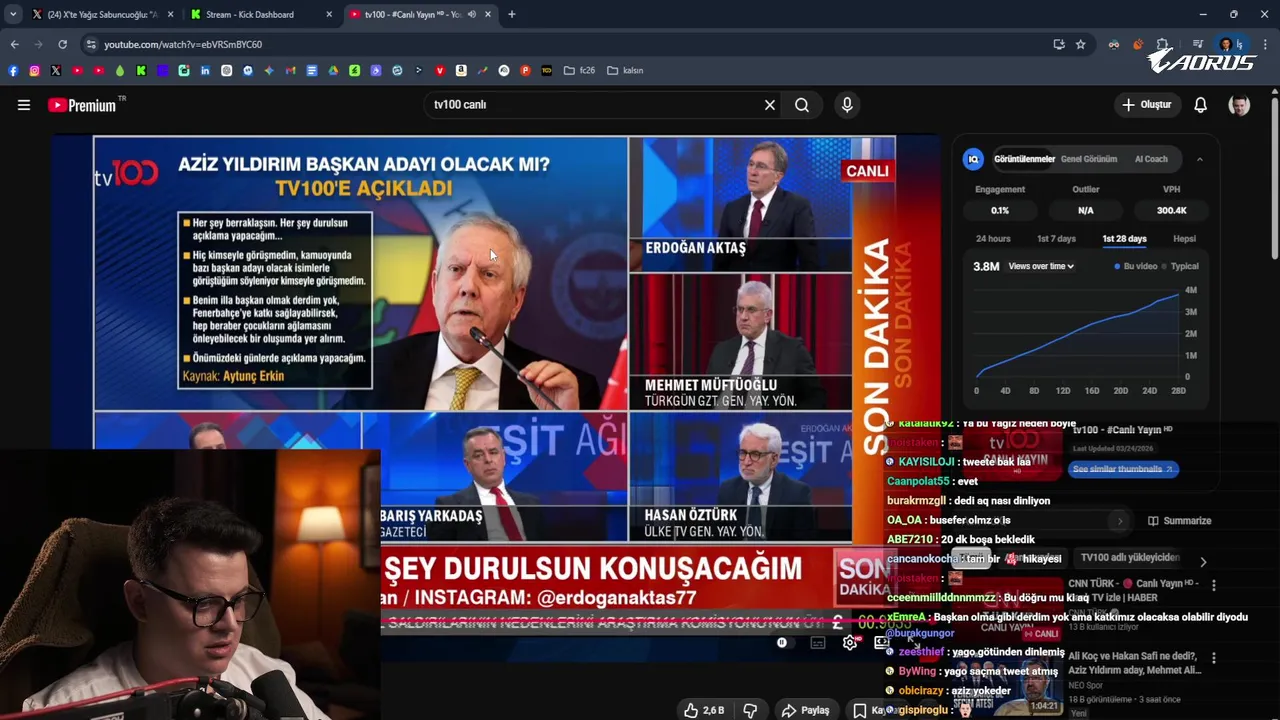This screenshot has width=1280, height=720.
Task: Toggle subtitles in the video player
Action: coord(817,643)
